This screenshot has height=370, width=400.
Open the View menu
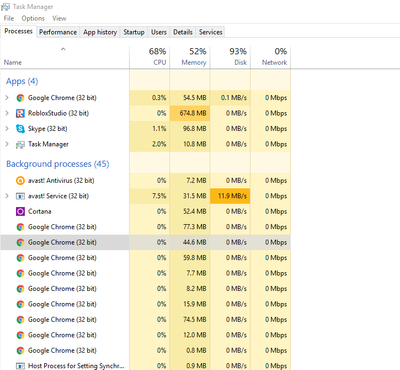tap(59, 18)
